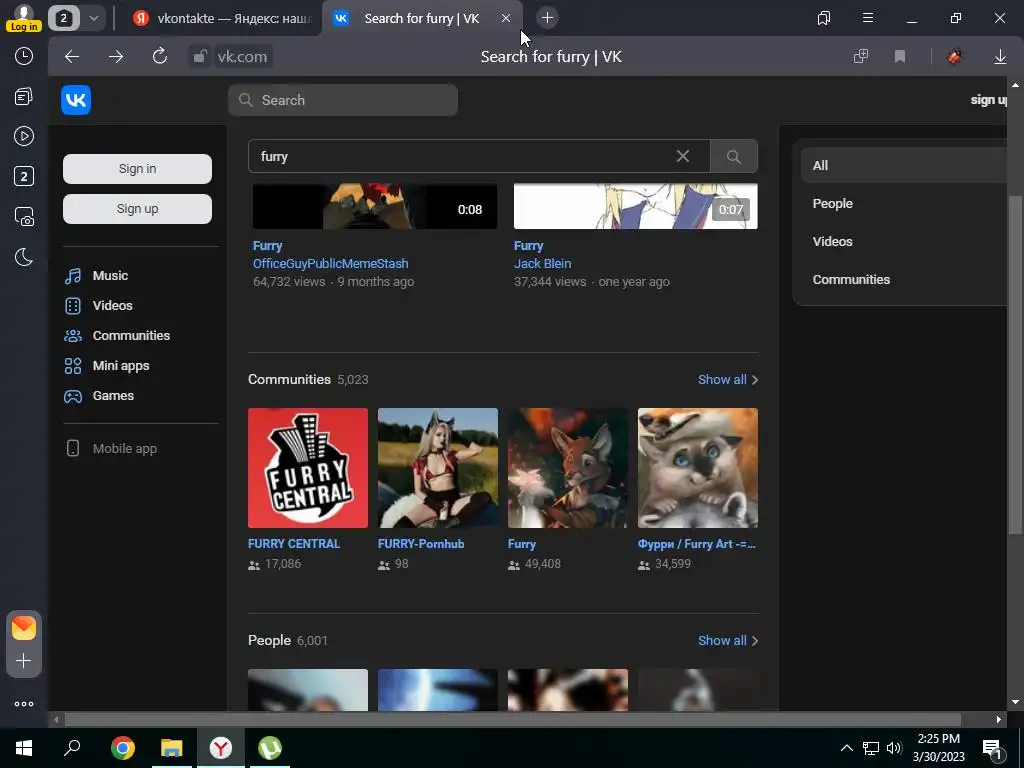Click the Sign up button in left panel
Image resolution: width=1024 pixels, height=768 pixels.
[137, 209]
